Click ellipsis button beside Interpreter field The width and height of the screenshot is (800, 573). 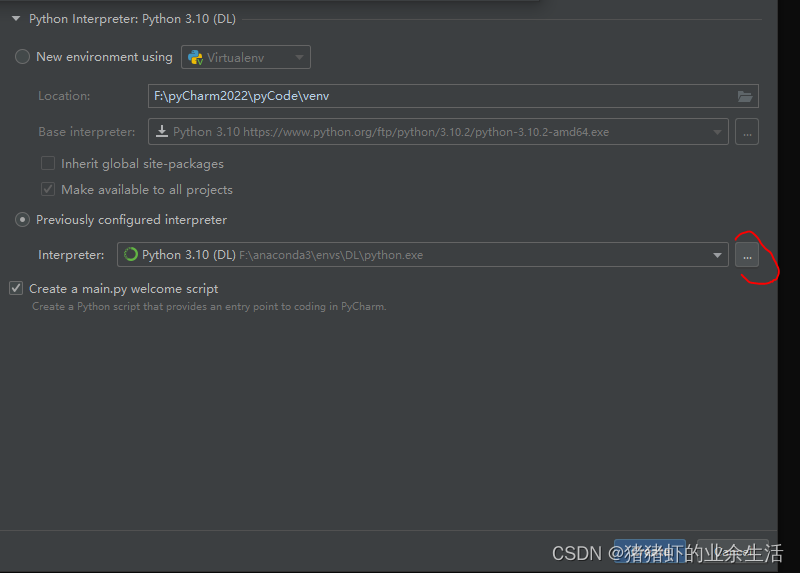747,255
